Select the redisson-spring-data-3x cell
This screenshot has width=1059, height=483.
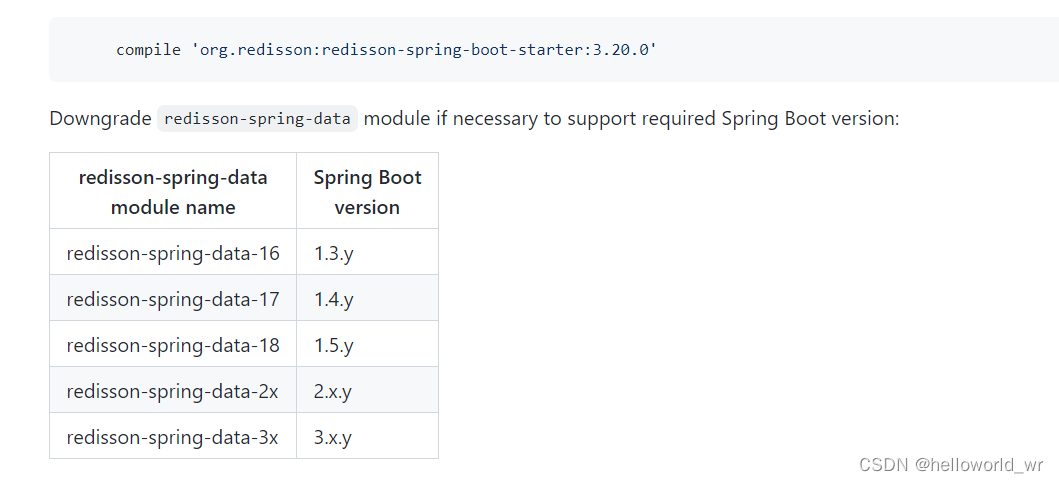pyautogui.click(x=173, y=437)
